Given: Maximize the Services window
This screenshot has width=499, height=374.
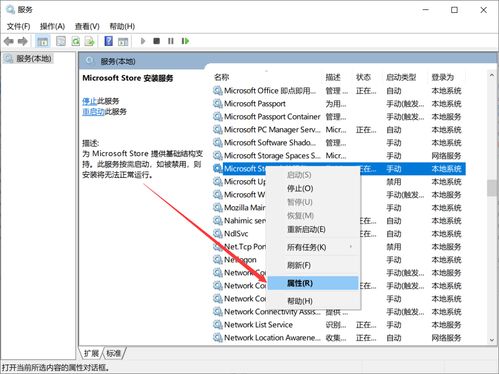Looking at the screenshot, I should pyautogui.click(x=454, y=10).
